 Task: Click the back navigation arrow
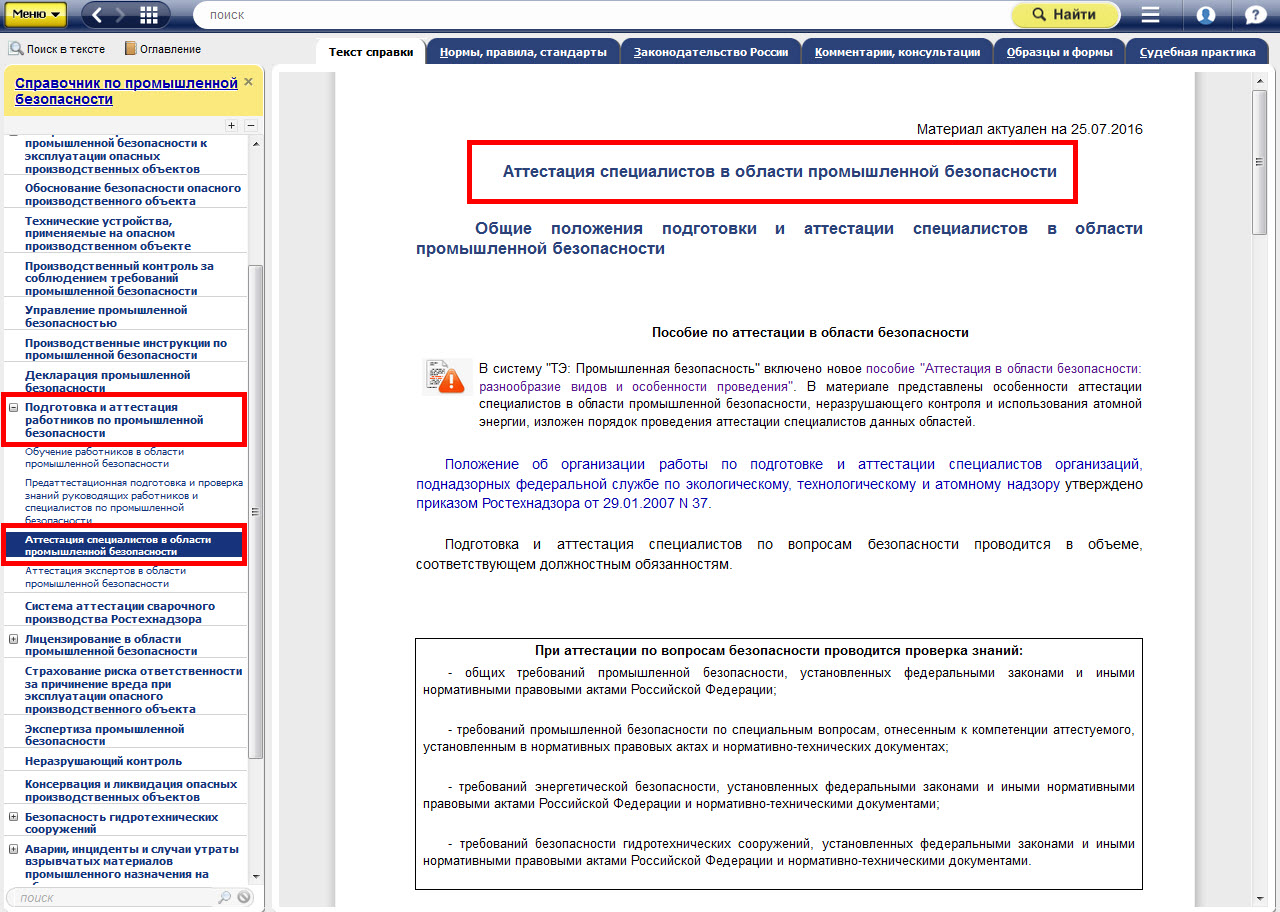tap(100, 15)
